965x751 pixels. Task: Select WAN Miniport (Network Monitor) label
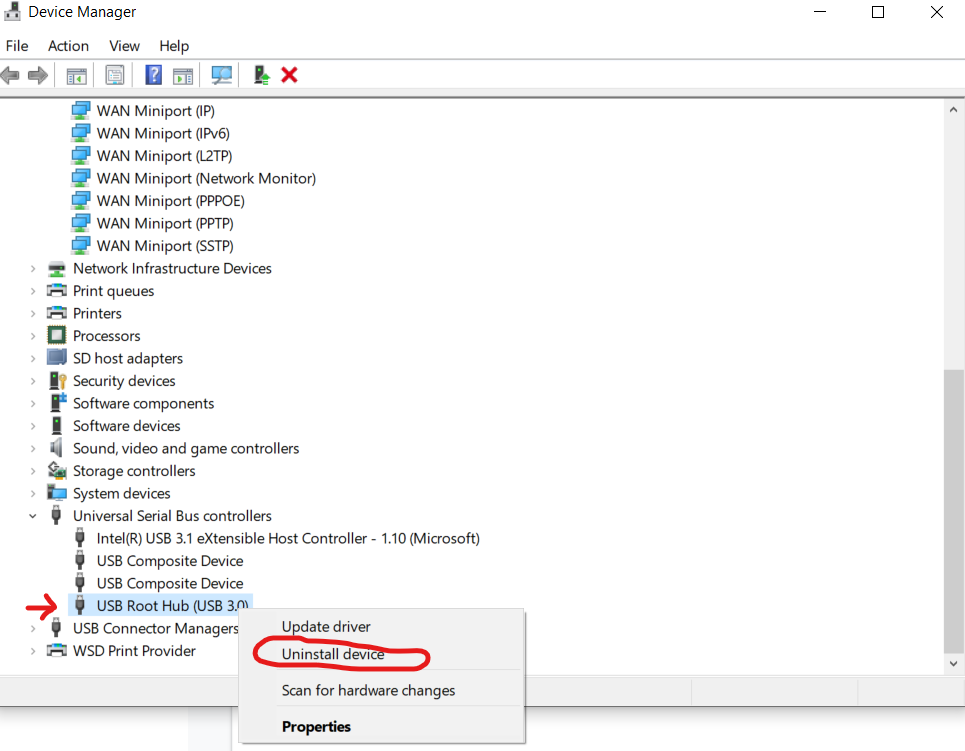(x=206, y=178)
